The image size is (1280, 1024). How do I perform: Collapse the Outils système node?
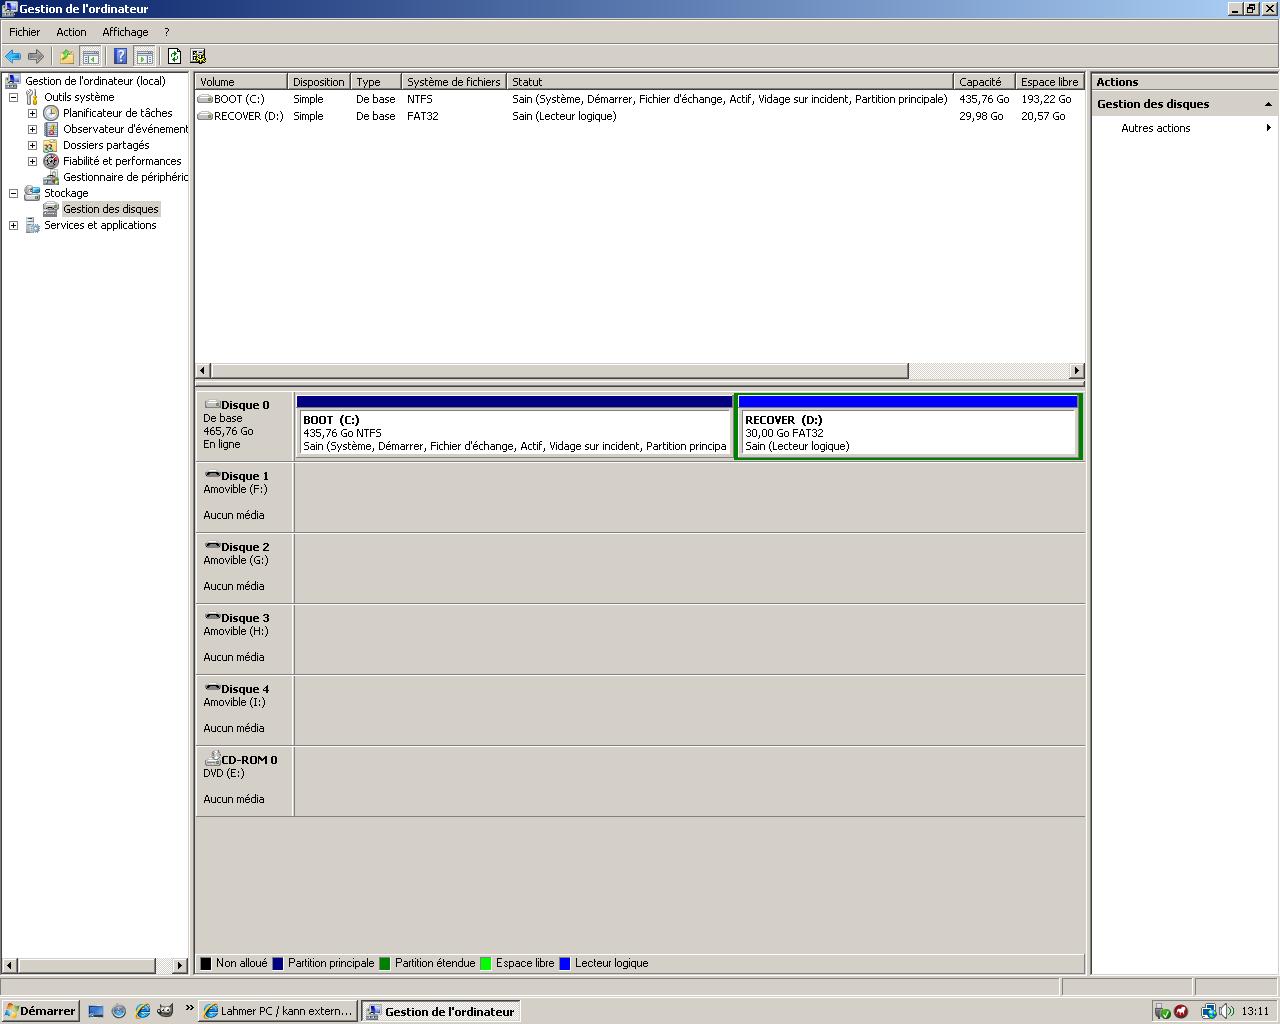(x=14, y=97)
